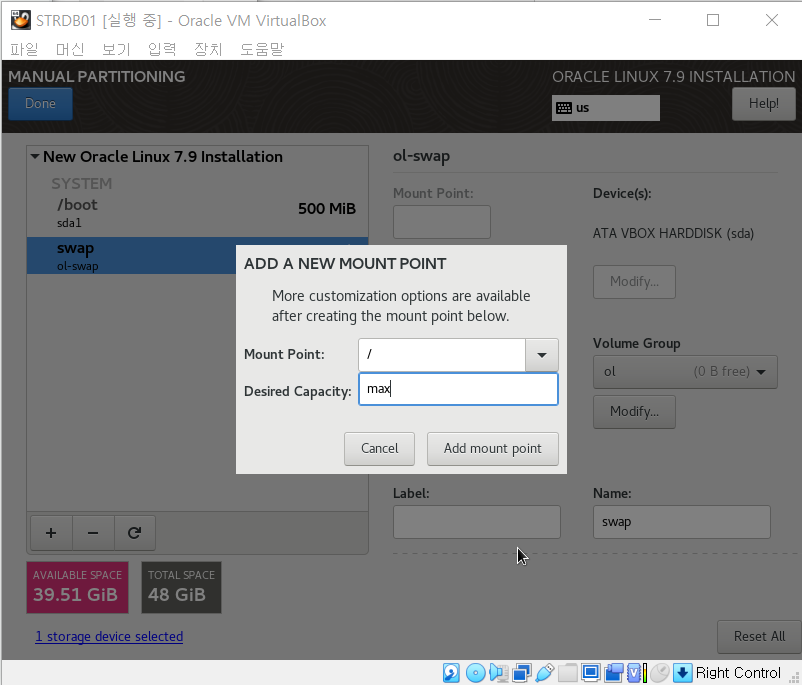Click the Add mount point button
This screenshot has height=685, width=802.
[493, 449]
